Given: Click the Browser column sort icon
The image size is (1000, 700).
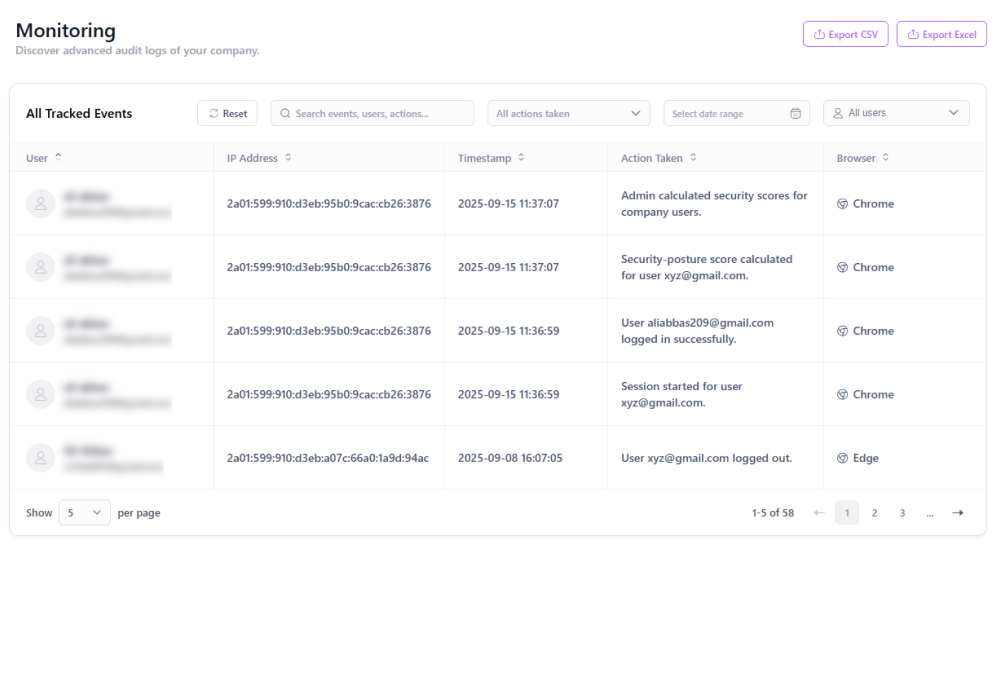Looking at the screenshot, I should (886, 158).
